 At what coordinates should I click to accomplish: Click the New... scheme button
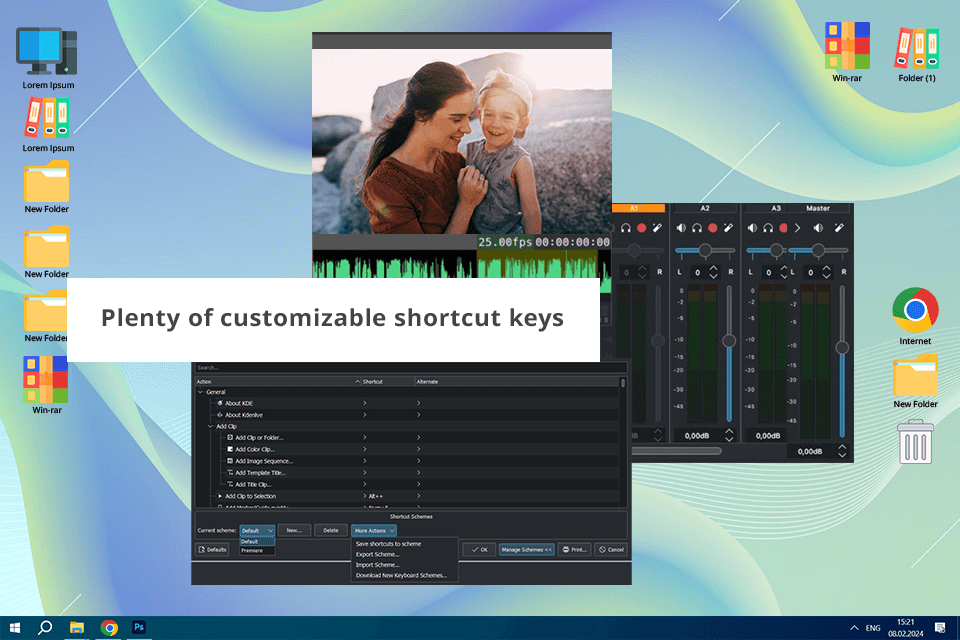[x=294, y=530]
